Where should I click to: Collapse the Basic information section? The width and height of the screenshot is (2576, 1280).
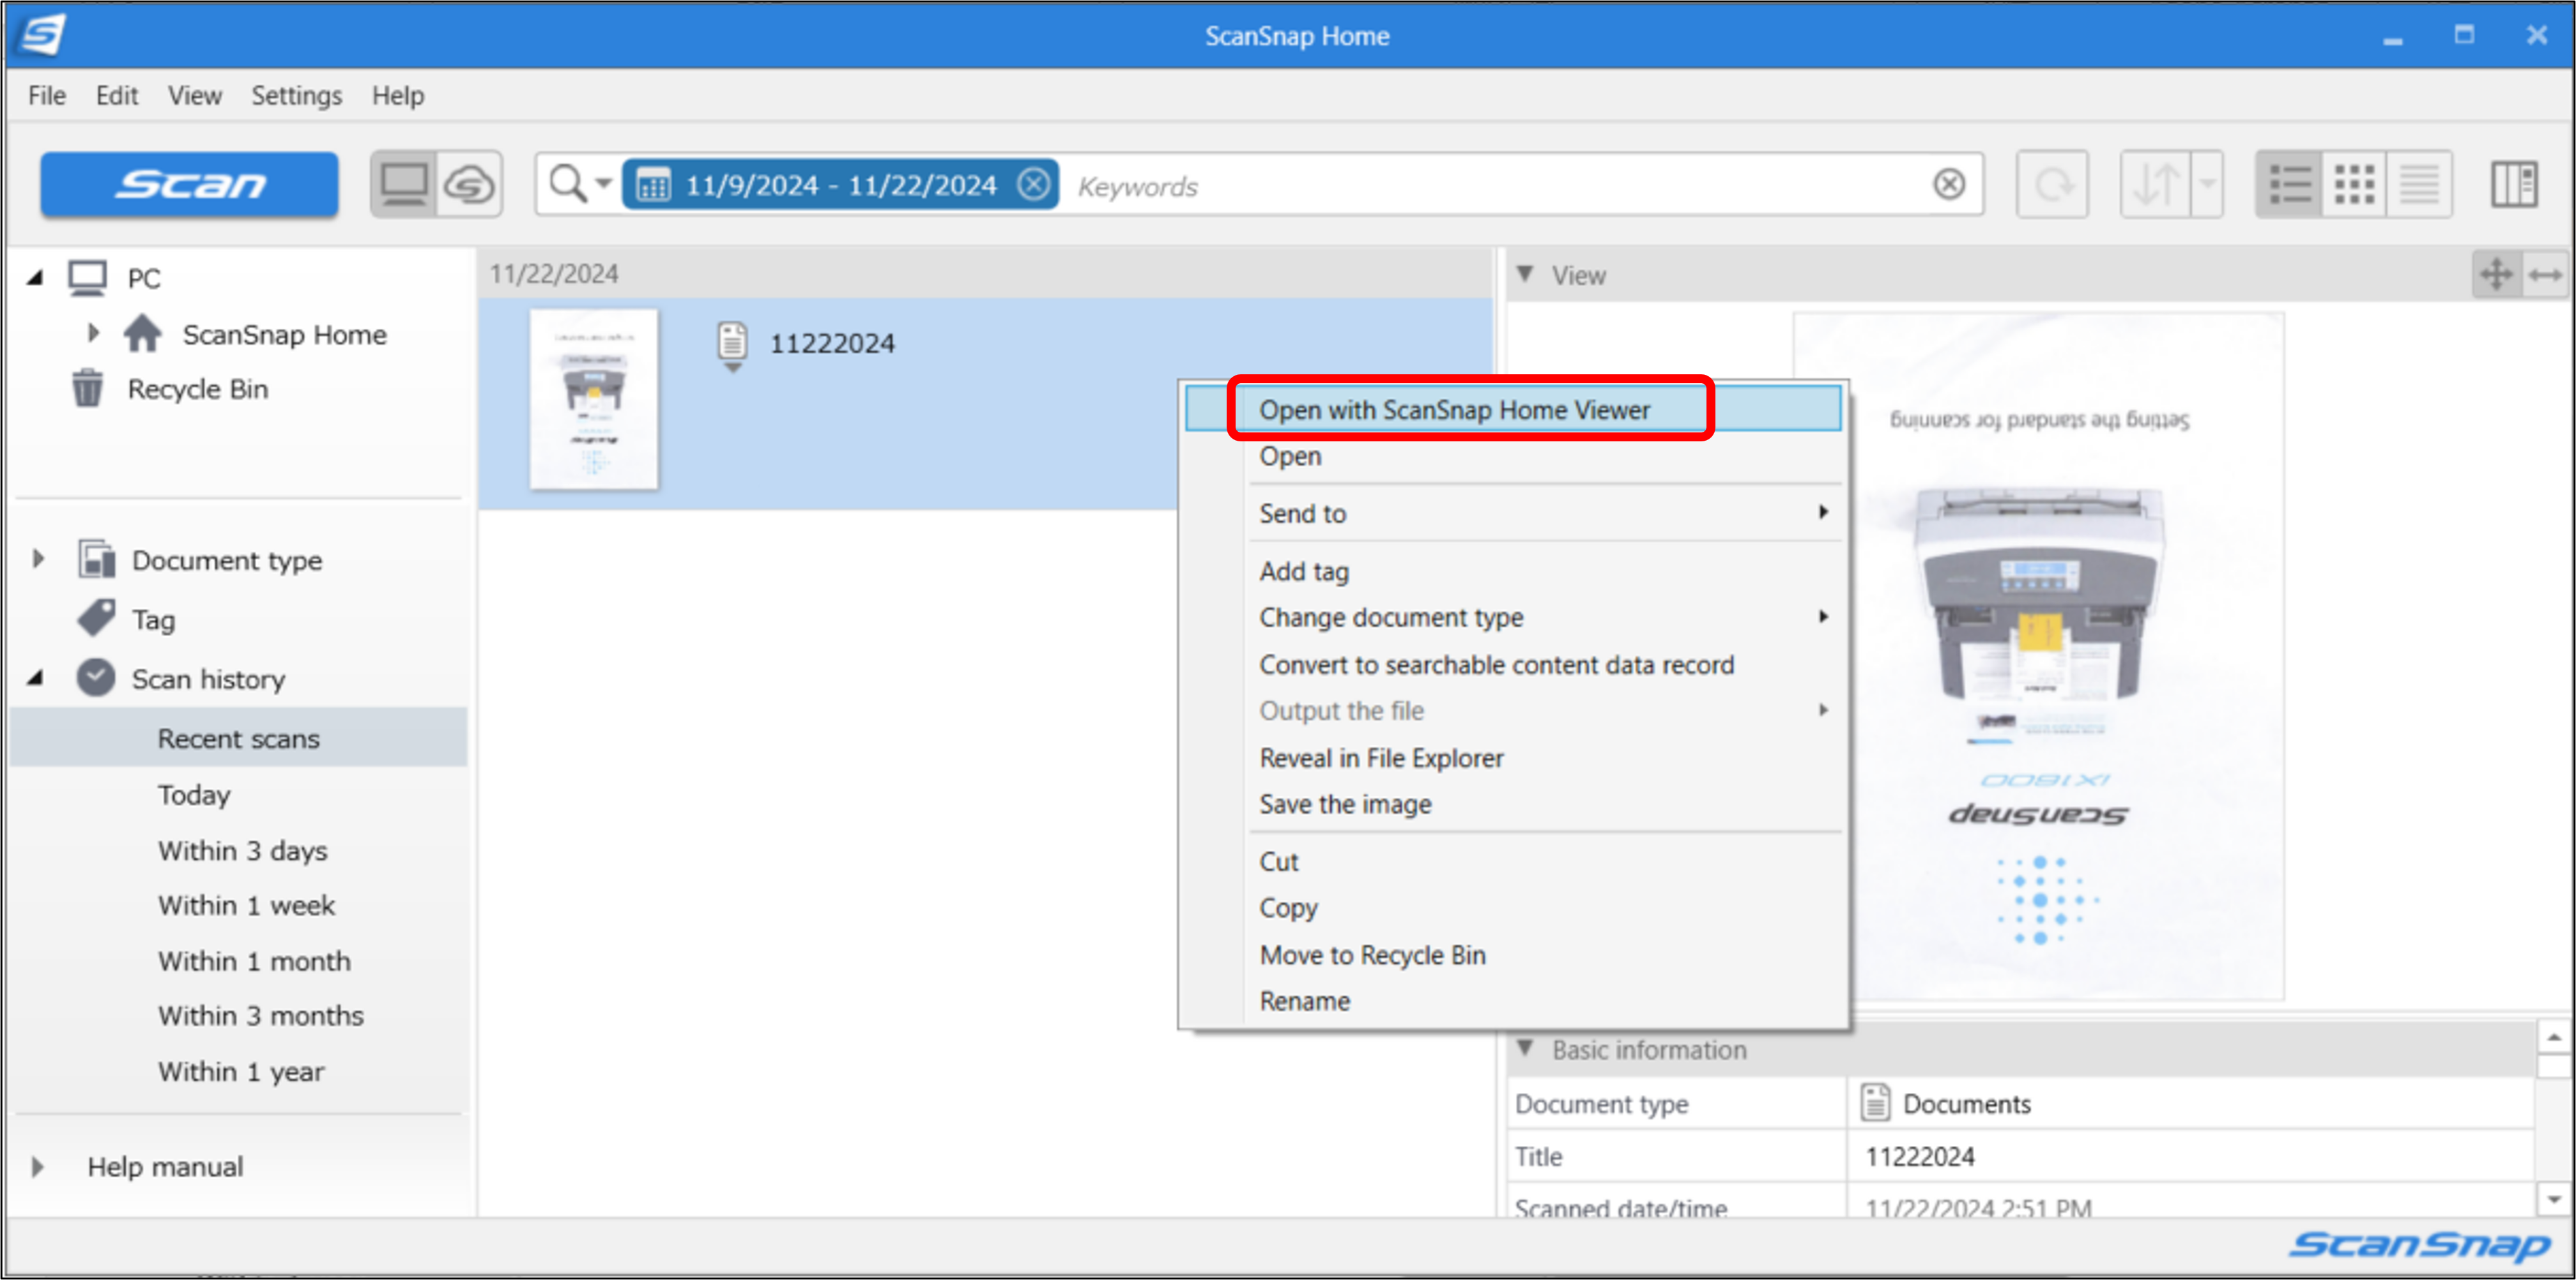1525,1049
